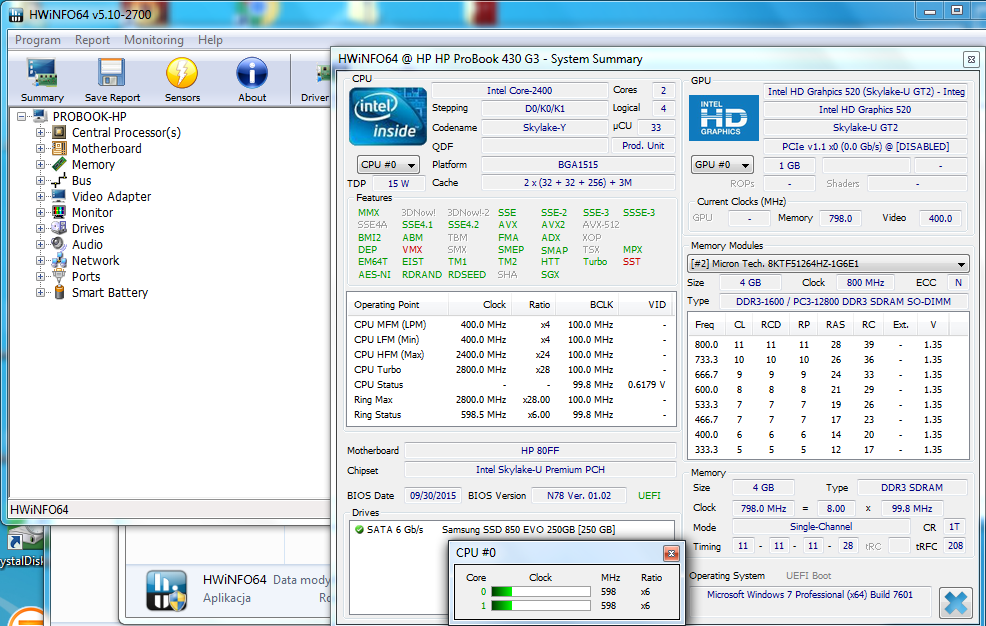Image resolution: width=986 pixels, height=626 pixels.
Task: Click the Bus tree icon
Action: pos(59,180)
